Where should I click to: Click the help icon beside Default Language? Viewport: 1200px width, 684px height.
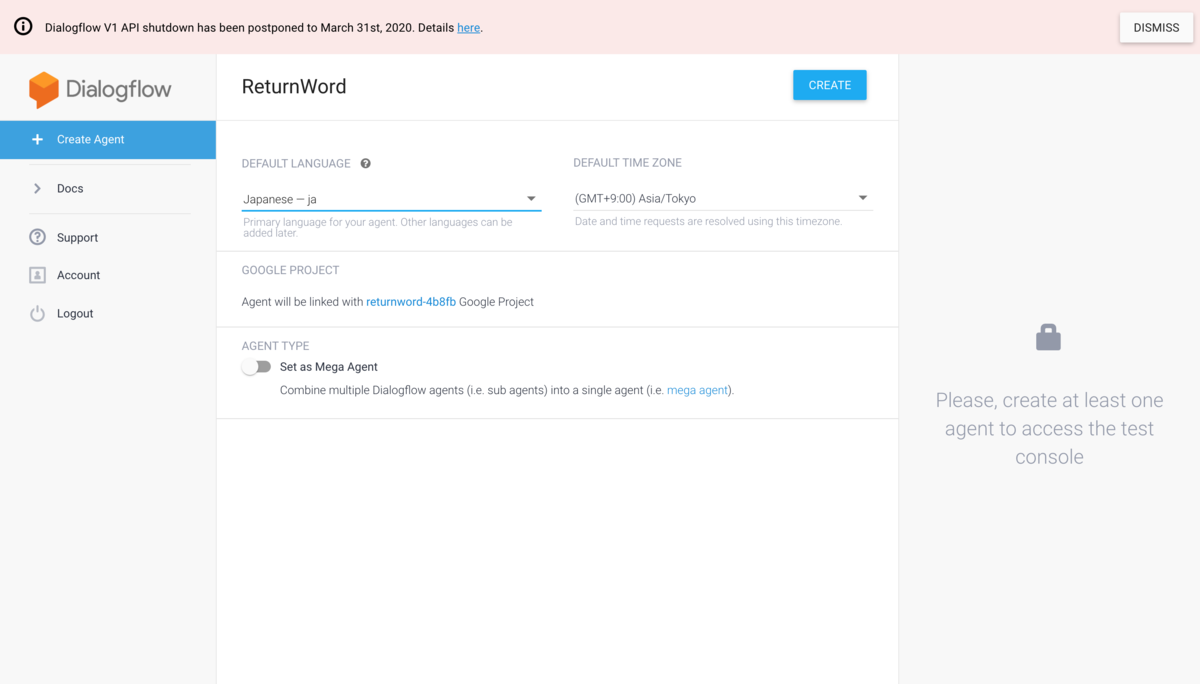coord(366,163)
